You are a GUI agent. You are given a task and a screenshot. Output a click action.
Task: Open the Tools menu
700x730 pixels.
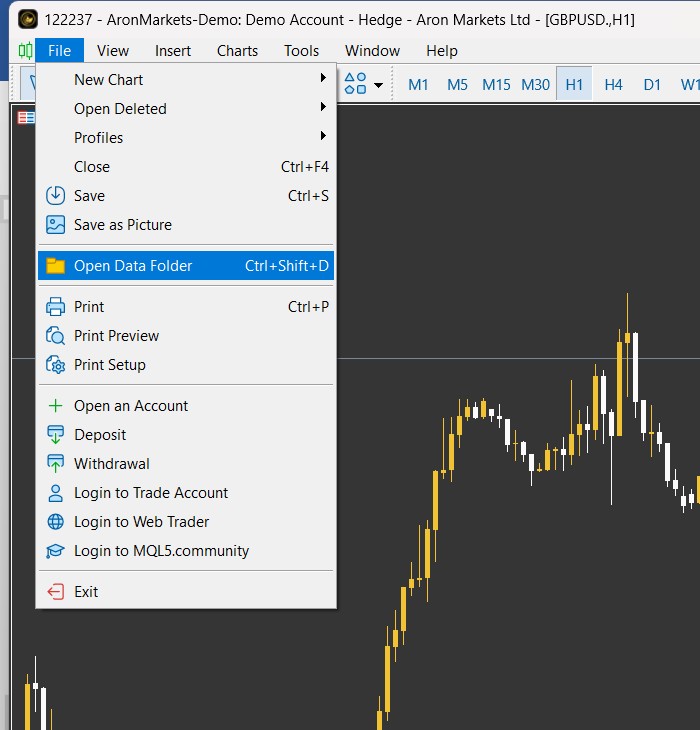coord(301,51)
